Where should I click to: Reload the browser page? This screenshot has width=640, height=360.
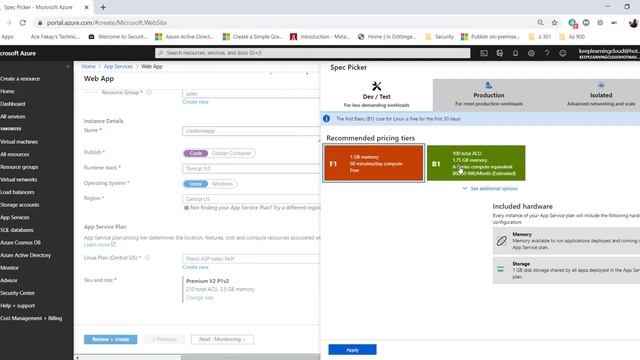[23, 23]
